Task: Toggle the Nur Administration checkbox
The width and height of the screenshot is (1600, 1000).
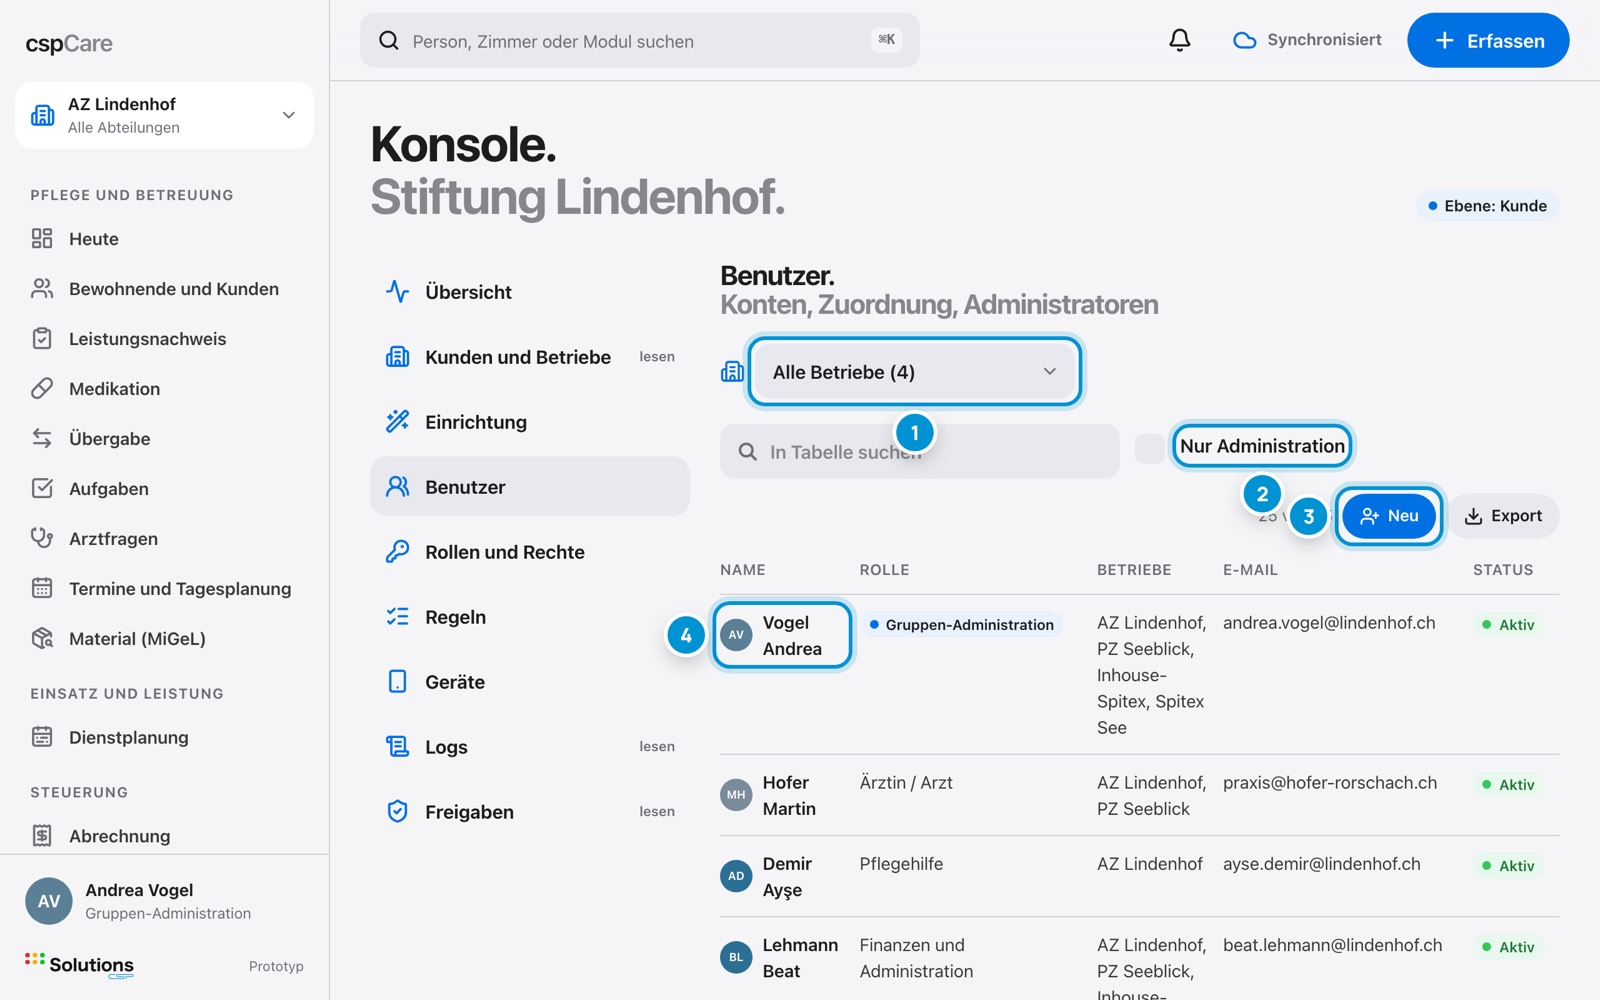Action: (x=1150, y=448)
